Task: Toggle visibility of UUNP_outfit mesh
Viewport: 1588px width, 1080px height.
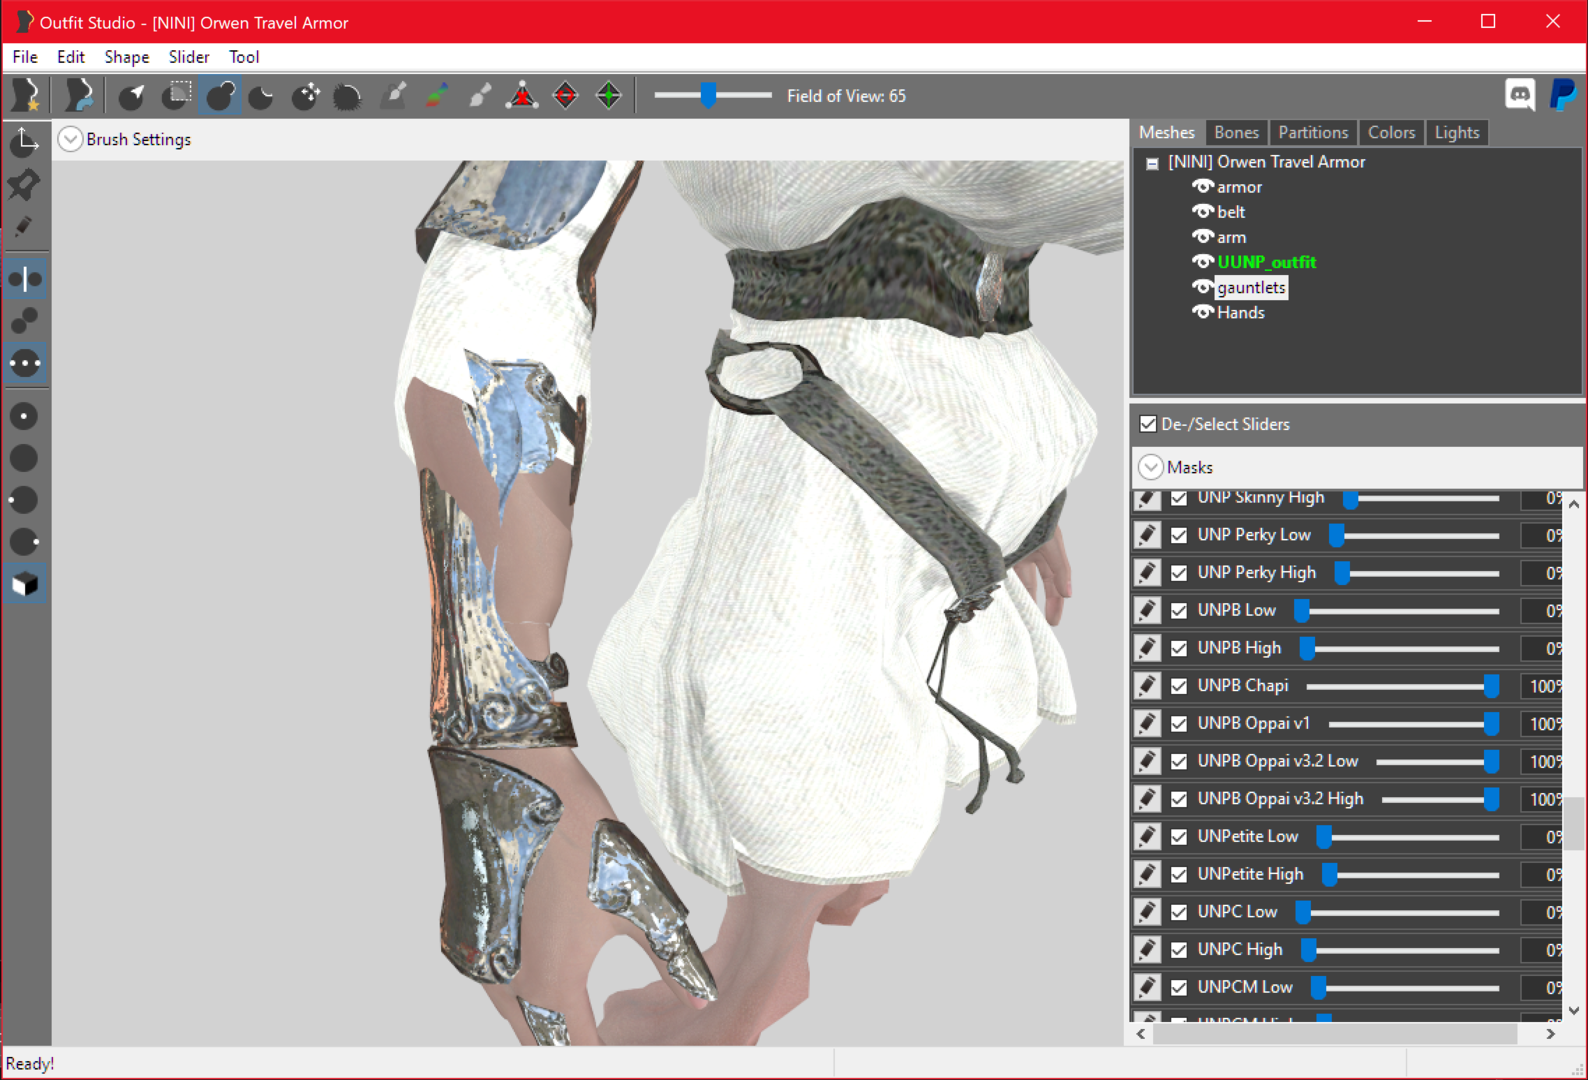Action: point(1203,262)
